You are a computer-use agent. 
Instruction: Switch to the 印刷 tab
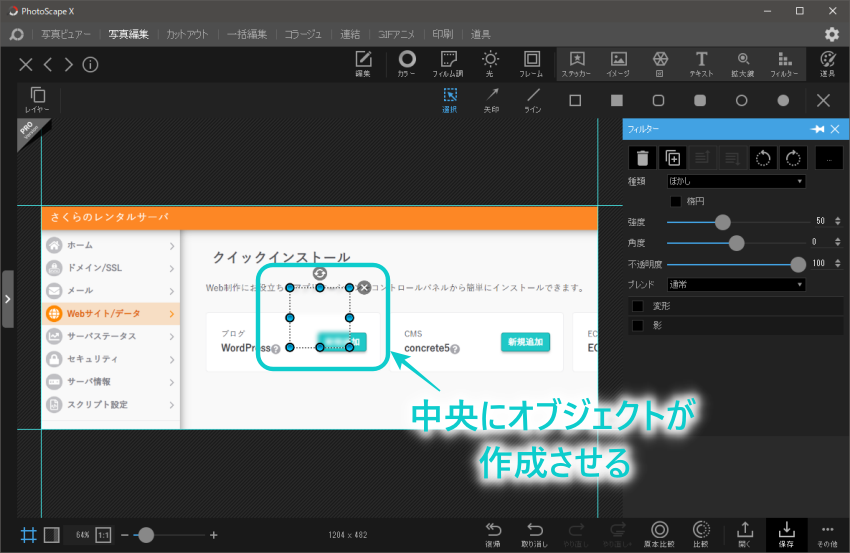pyautogui.click(x=442, y=34)
